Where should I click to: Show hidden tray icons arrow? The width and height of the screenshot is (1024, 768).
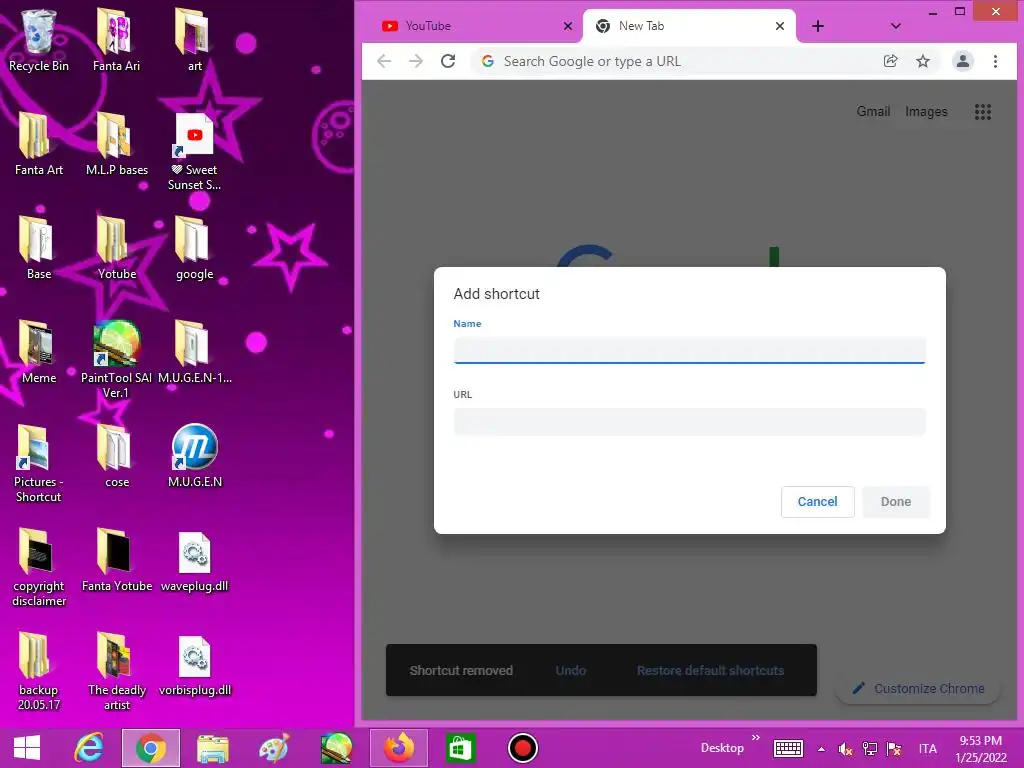click(821, 749)
